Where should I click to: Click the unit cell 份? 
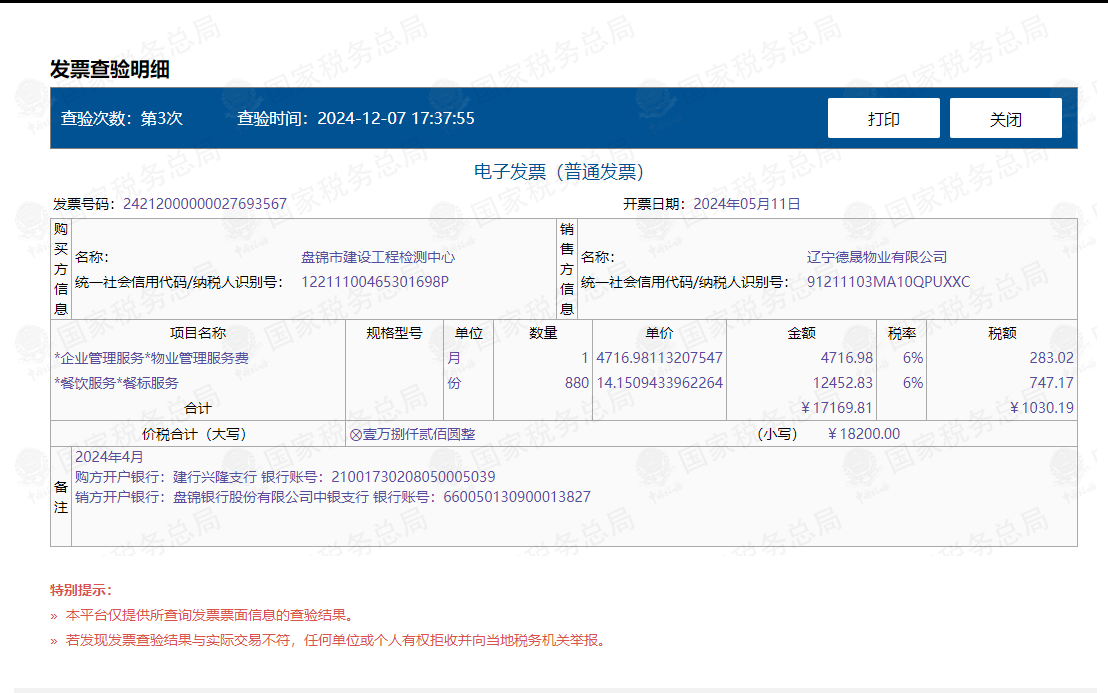point(454,383)
